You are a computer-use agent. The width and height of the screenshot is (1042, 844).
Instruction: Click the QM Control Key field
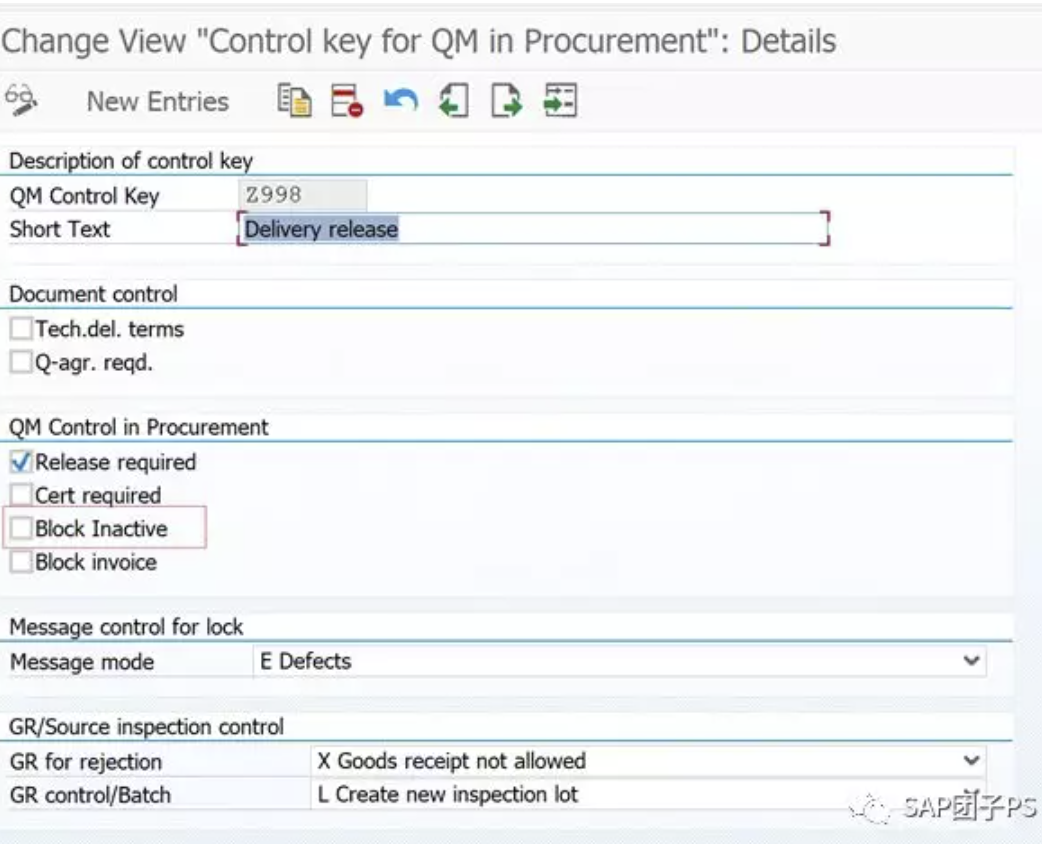(300, 195)
